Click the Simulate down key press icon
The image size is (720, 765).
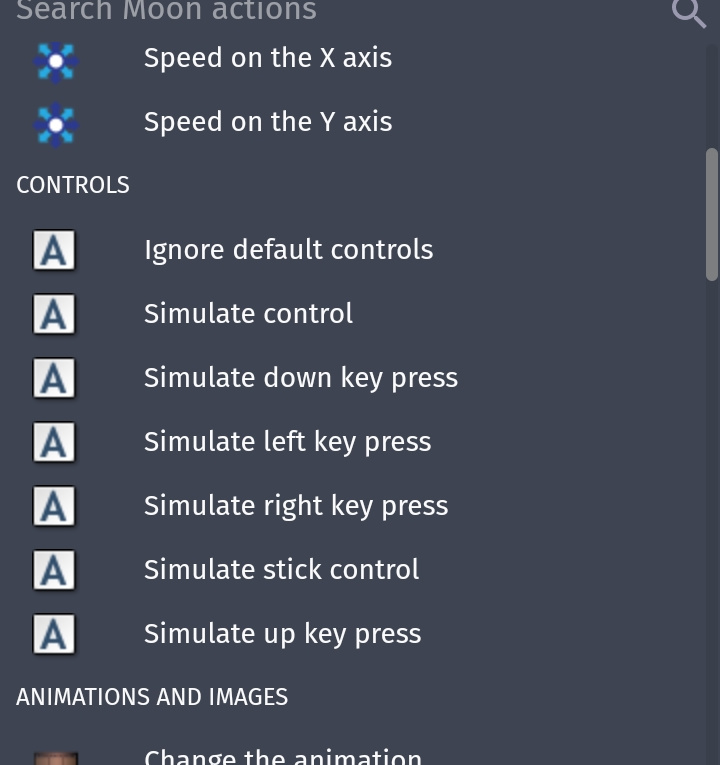[54, 378]
